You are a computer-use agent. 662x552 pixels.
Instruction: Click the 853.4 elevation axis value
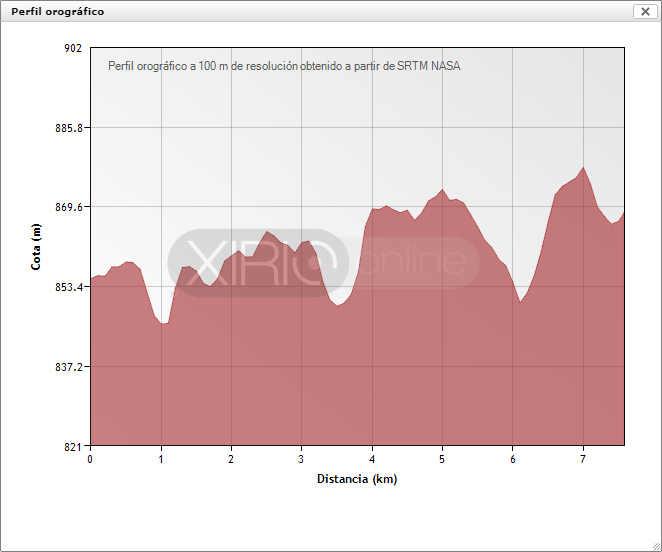[x=69, y=287]
